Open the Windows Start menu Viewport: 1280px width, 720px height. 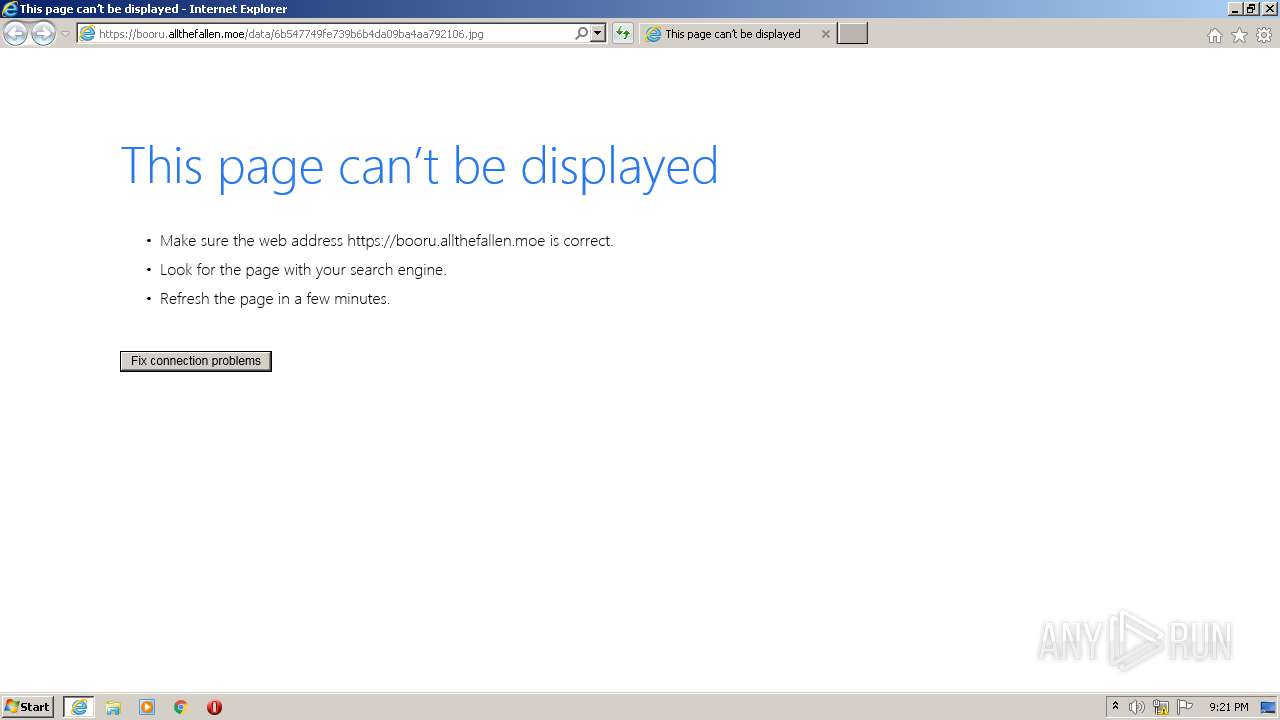(x=27, y=707)
